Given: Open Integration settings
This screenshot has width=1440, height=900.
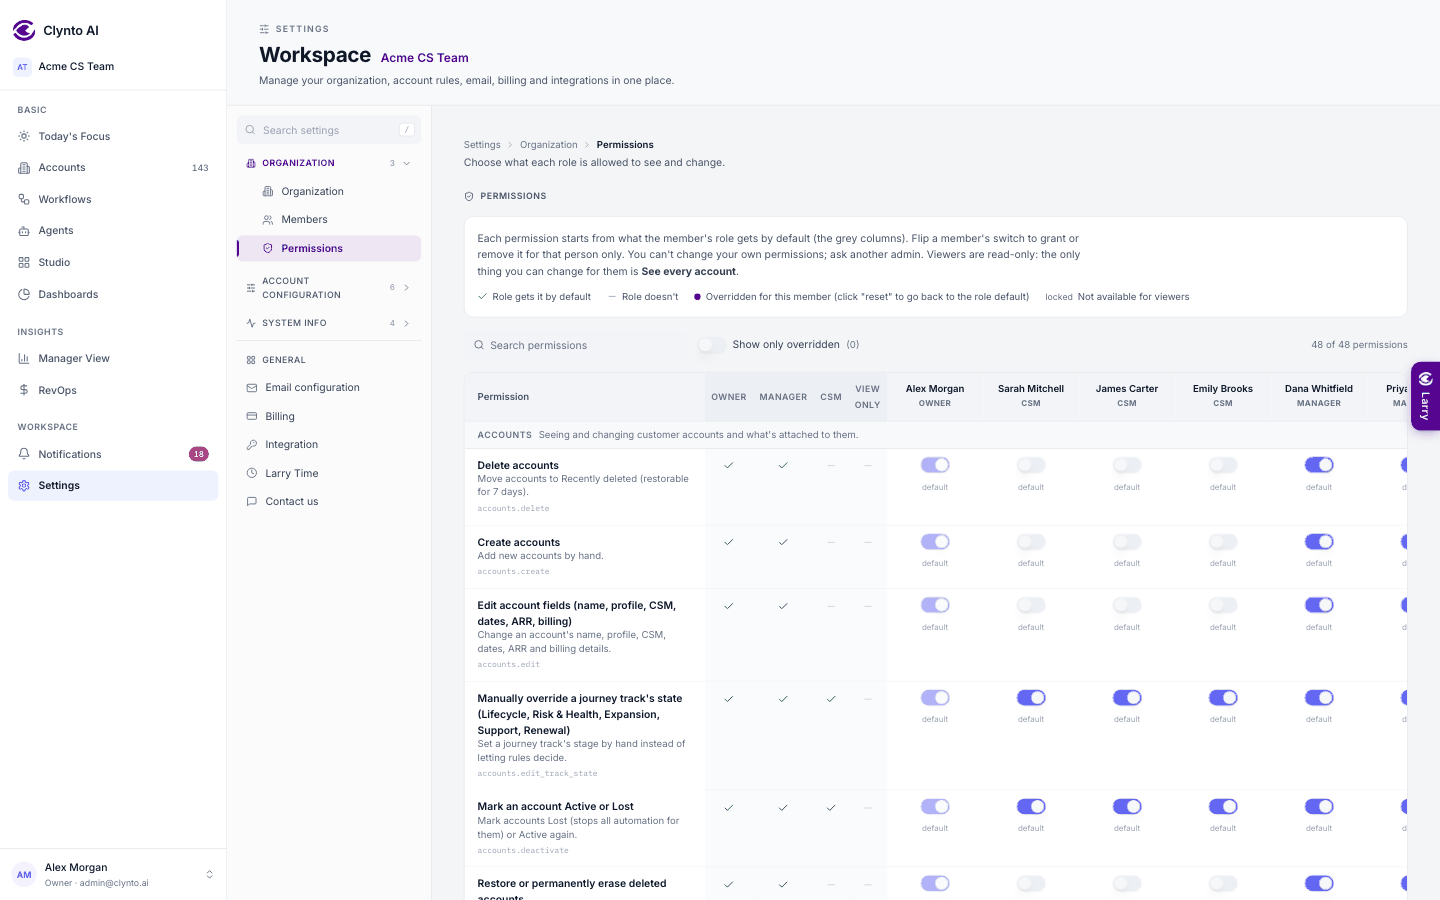Looking at the screenshot, I should [329, 445].
